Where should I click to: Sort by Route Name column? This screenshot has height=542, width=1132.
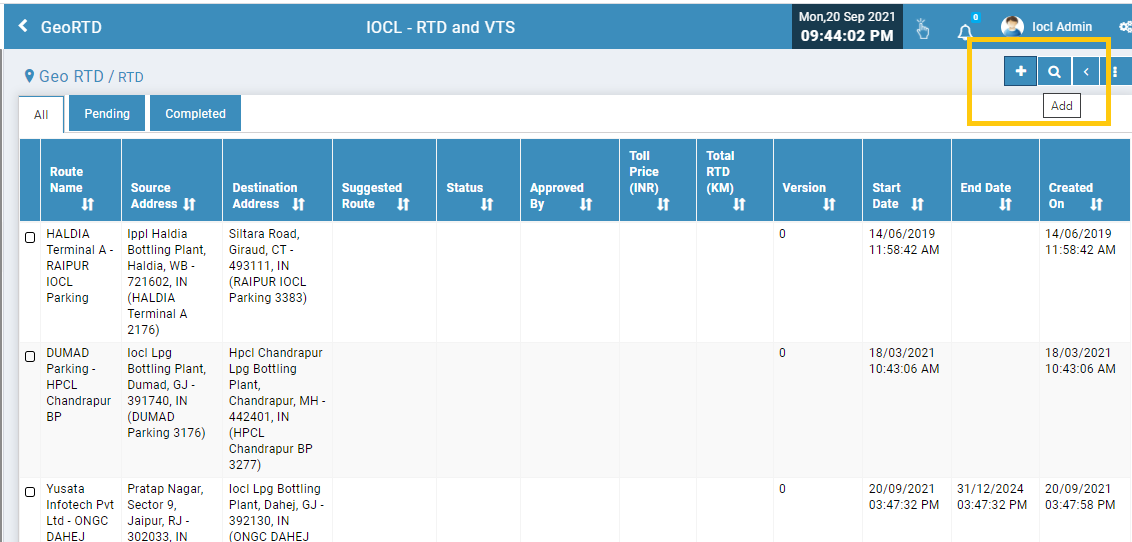(x=87, y=204)
